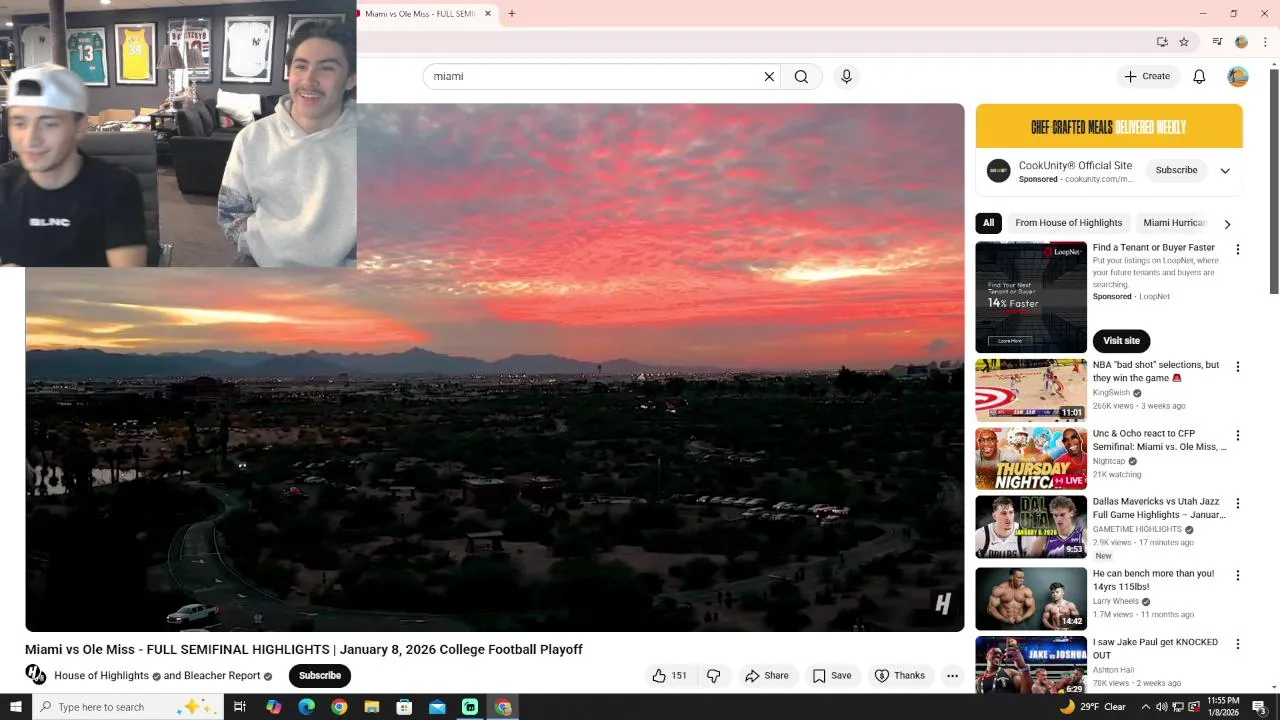Open Task View on the taskbar
Screen dimensions: 1280x720
239,707
